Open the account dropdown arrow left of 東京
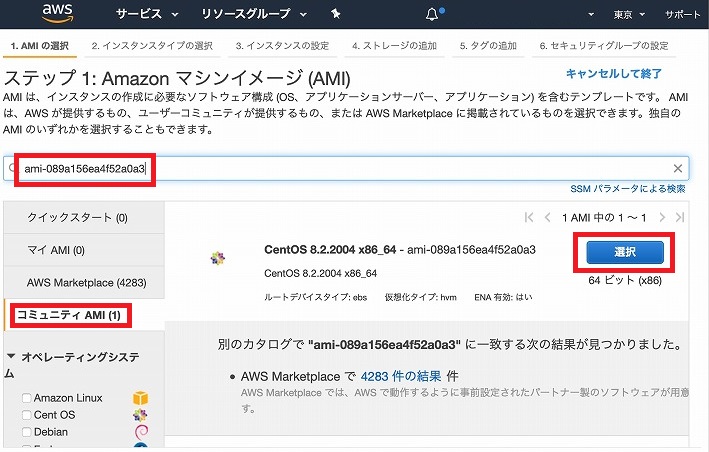 point(591,14)
